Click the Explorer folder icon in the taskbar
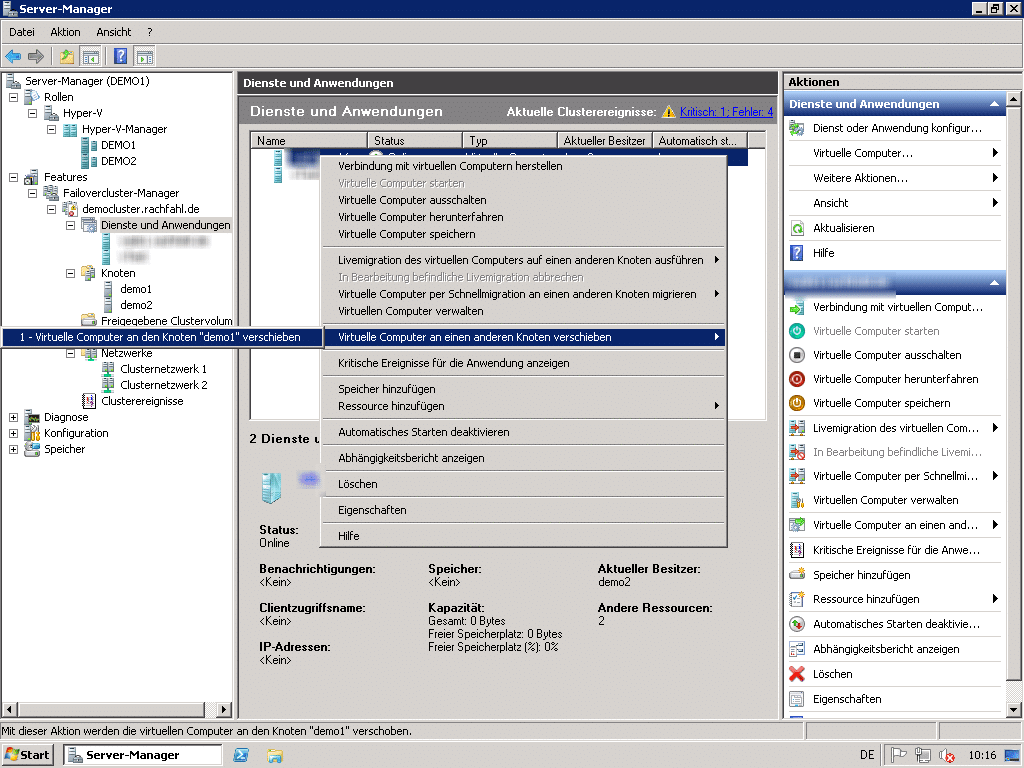Screen dimensions: 1024x768 point(275,756)
